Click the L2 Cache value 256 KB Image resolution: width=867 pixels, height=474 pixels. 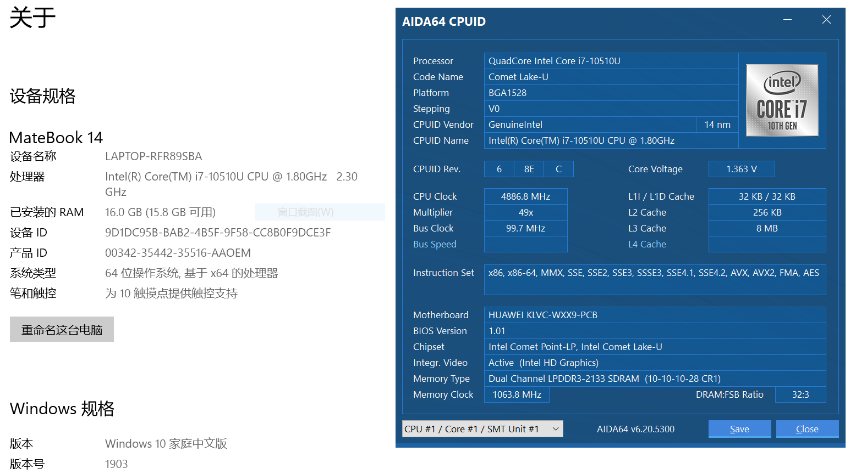767,212
